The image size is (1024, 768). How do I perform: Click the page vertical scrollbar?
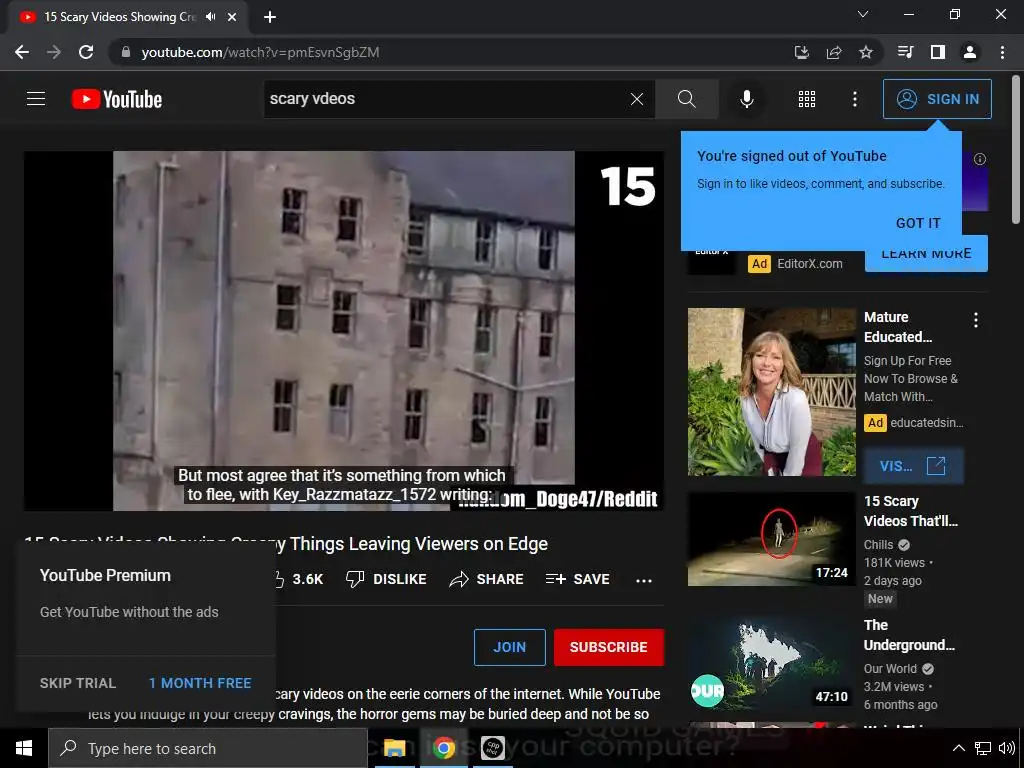(1016, 150)
